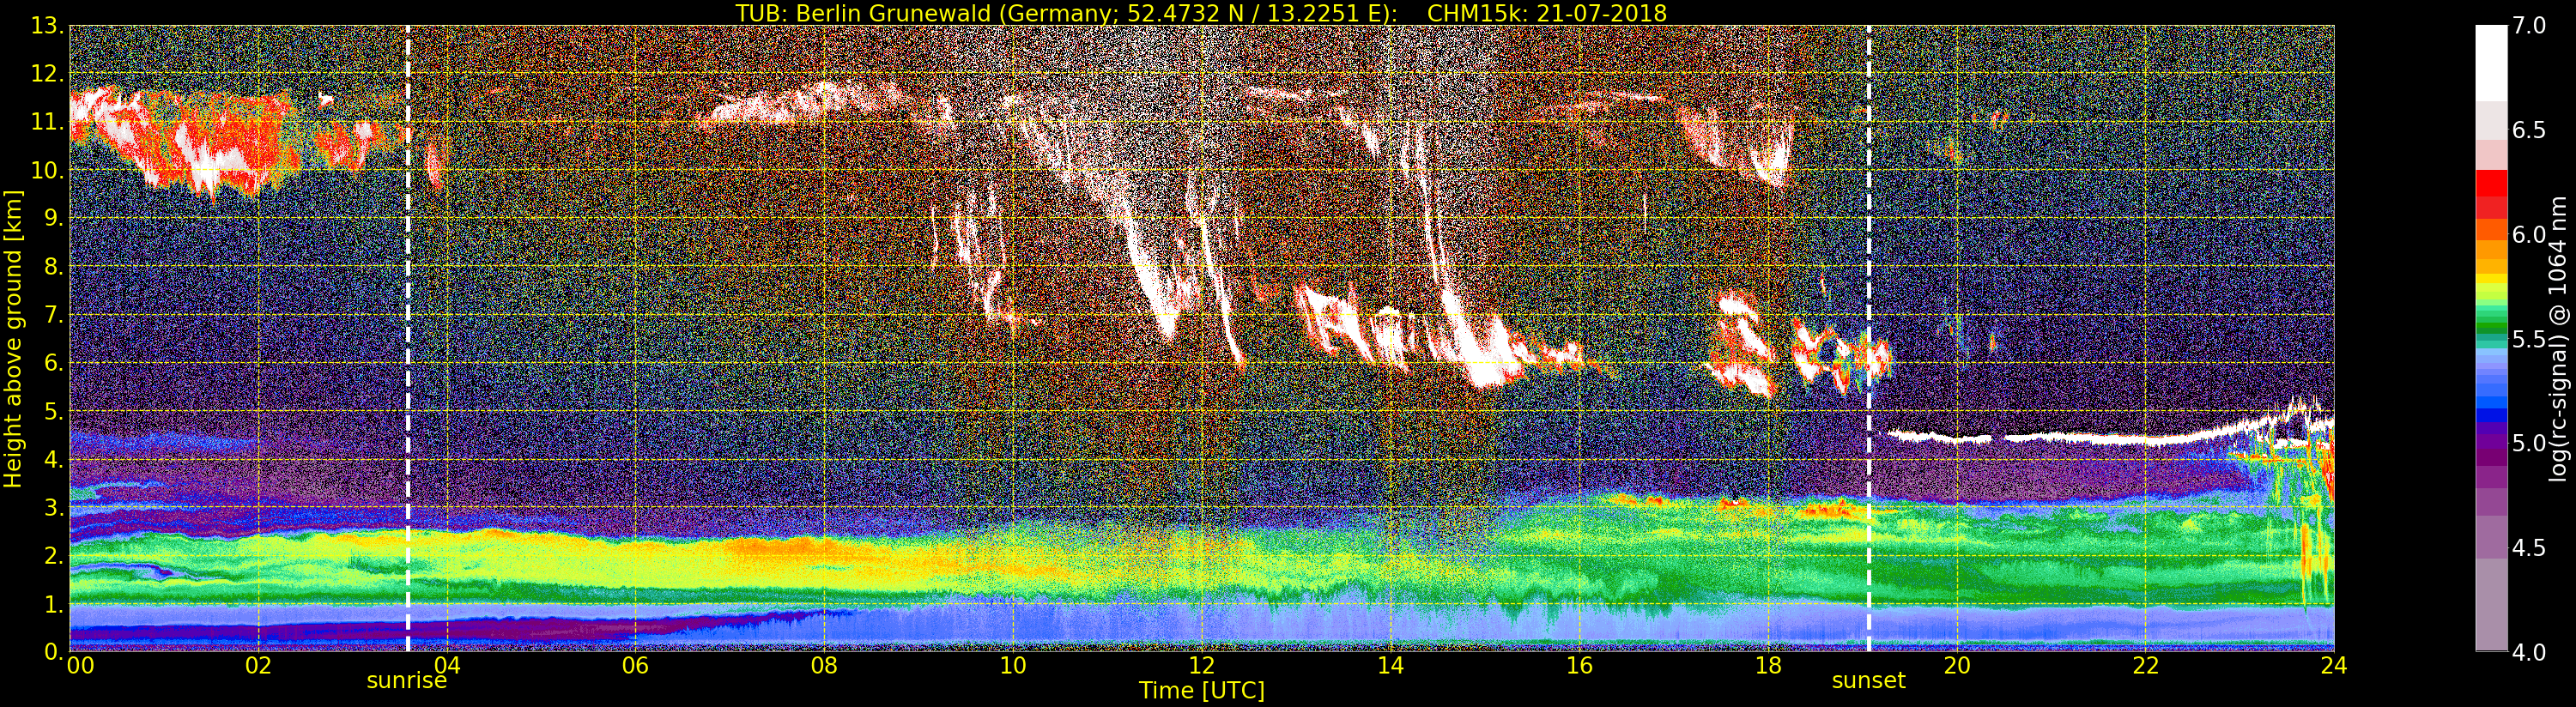This screenshot has height=707, width=2576.
Task: Click the x-axis time tick label 16
Action: pos(1579,666)
